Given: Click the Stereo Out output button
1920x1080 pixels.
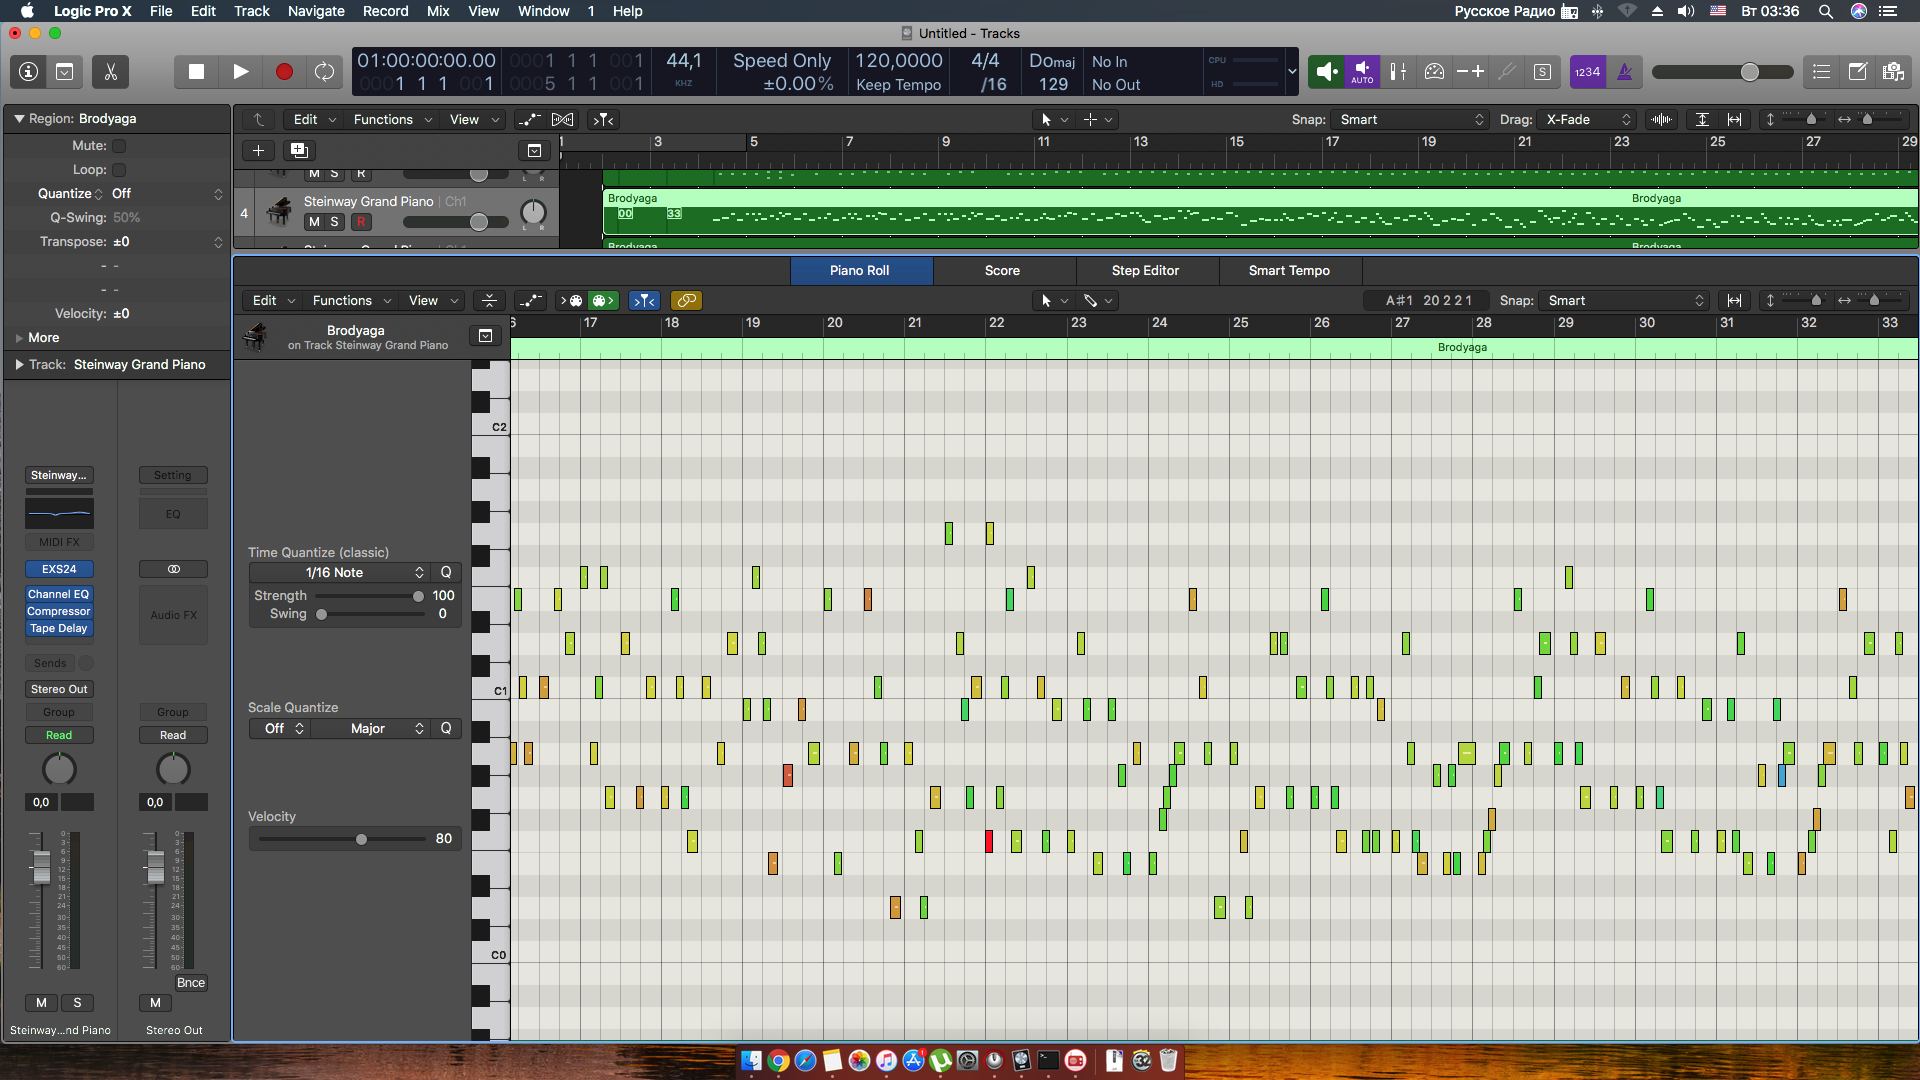Looking at the screenshot, I should (59, 689).
